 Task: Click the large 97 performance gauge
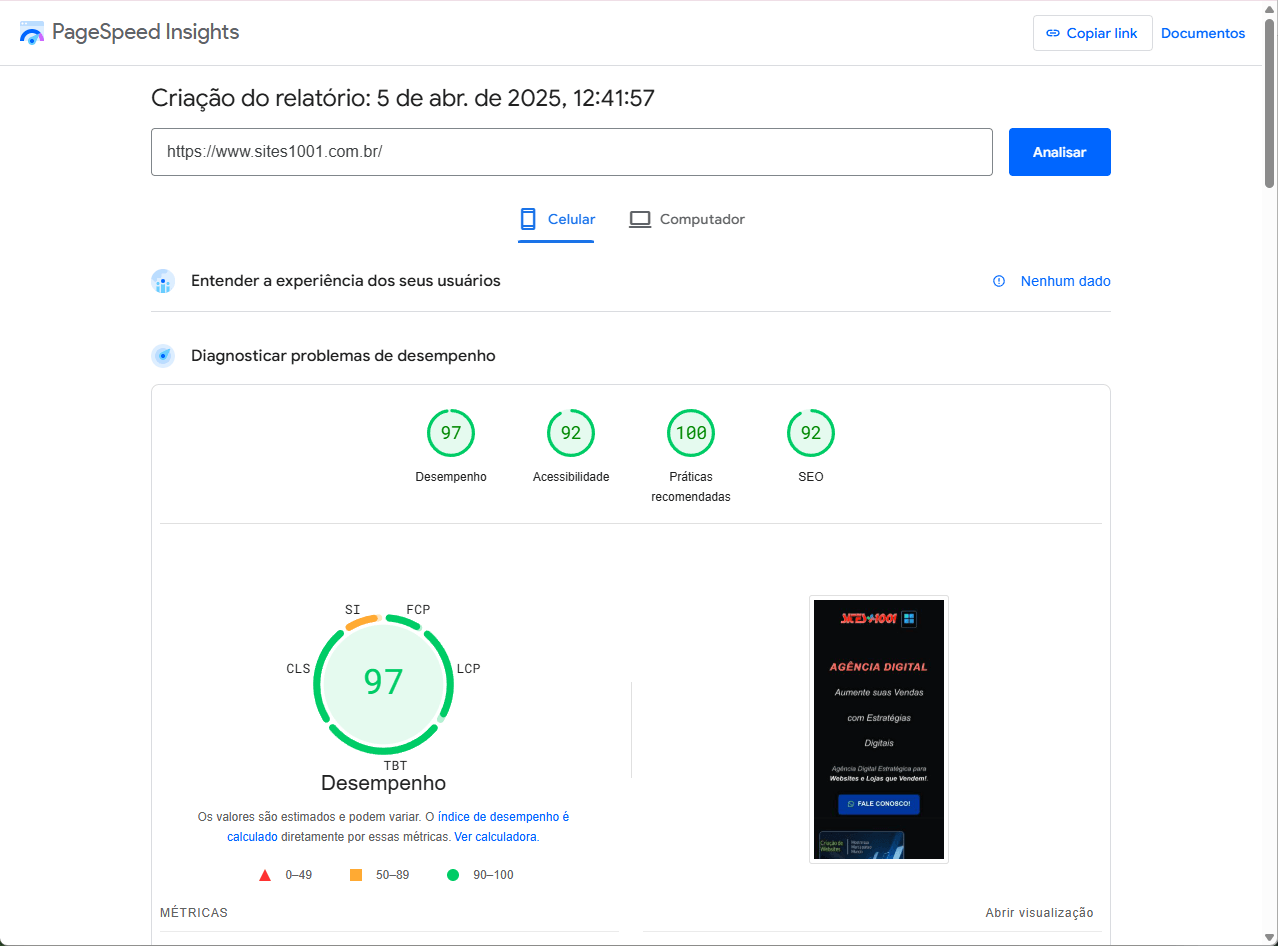pos(383,683)
